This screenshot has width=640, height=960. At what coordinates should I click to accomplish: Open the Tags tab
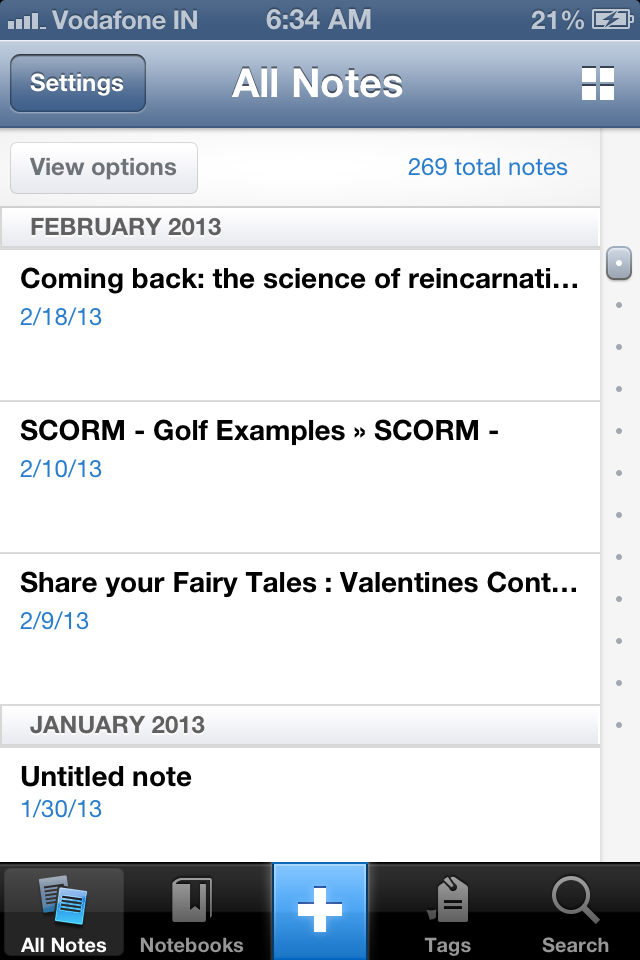point(448,913)
